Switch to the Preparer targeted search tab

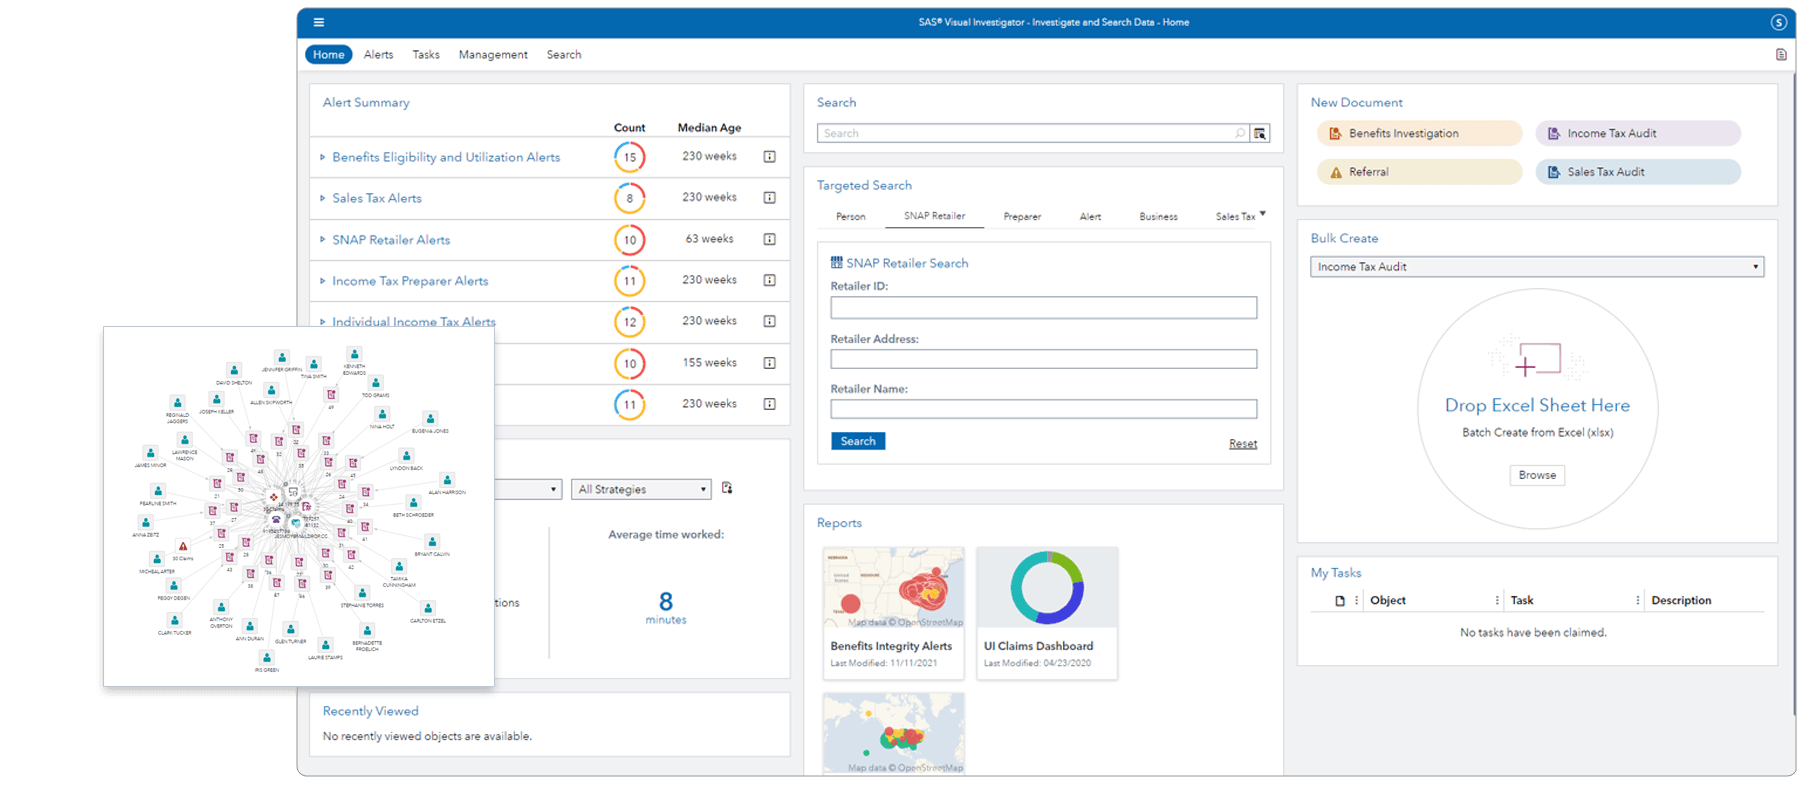coord(1022,216)
